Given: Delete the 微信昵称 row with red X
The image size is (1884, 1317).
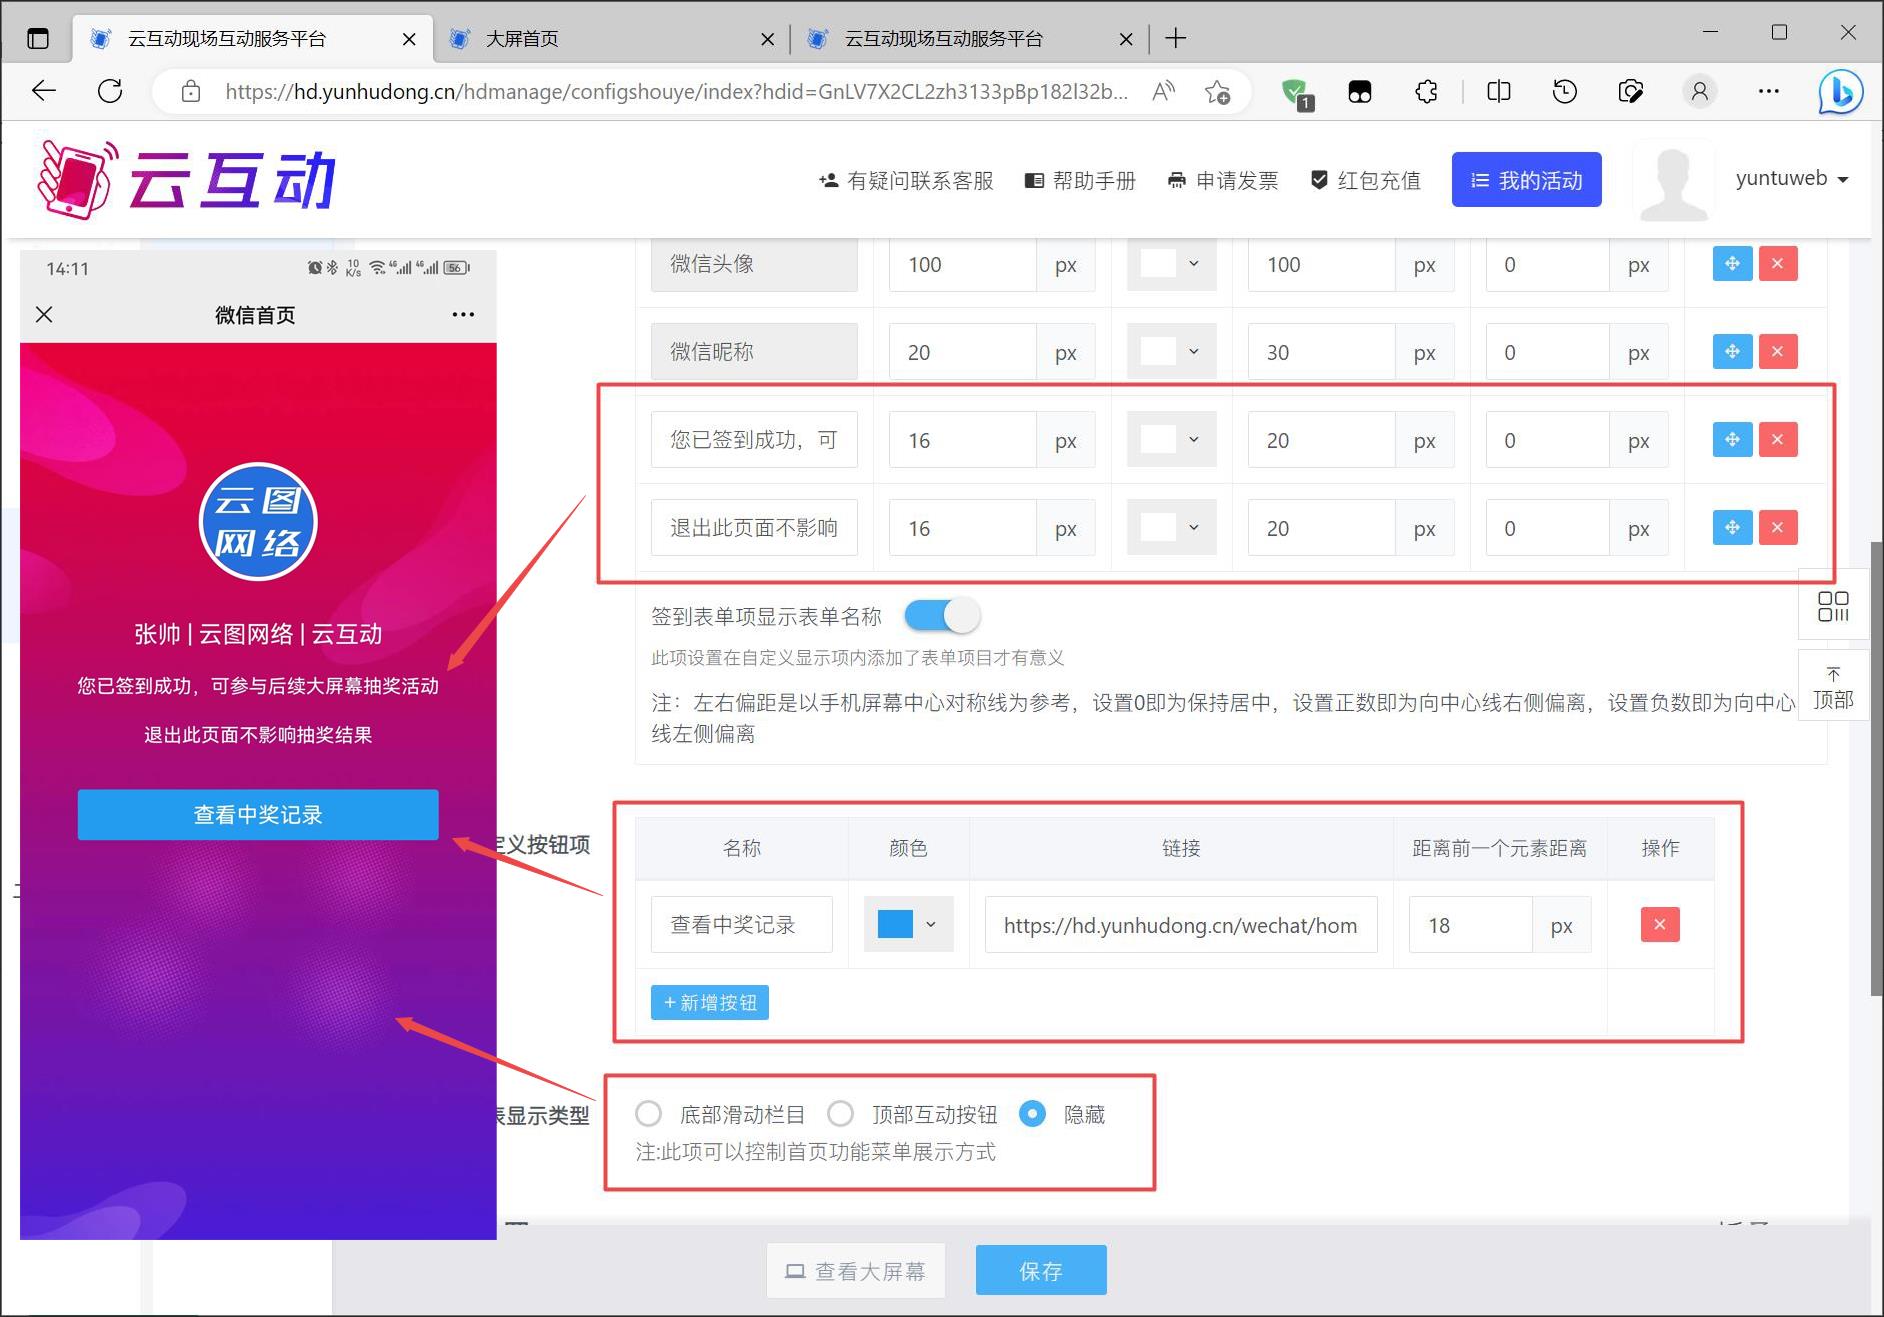Looking at the screenshot, I should [1777, 352].
